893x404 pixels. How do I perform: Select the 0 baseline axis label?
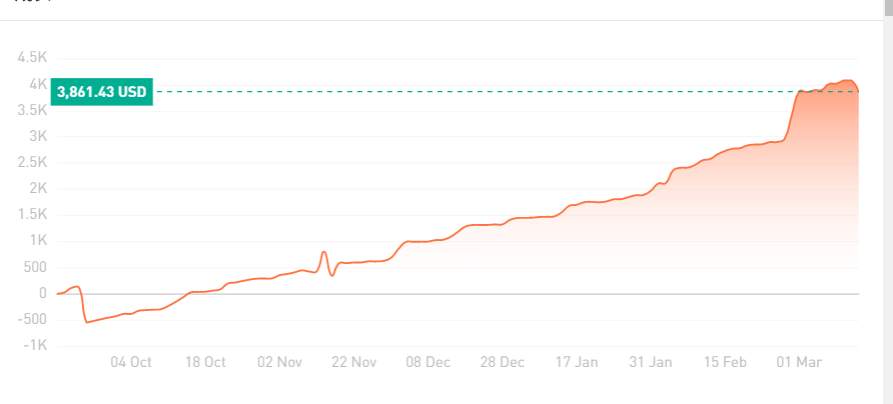(43, 293)
